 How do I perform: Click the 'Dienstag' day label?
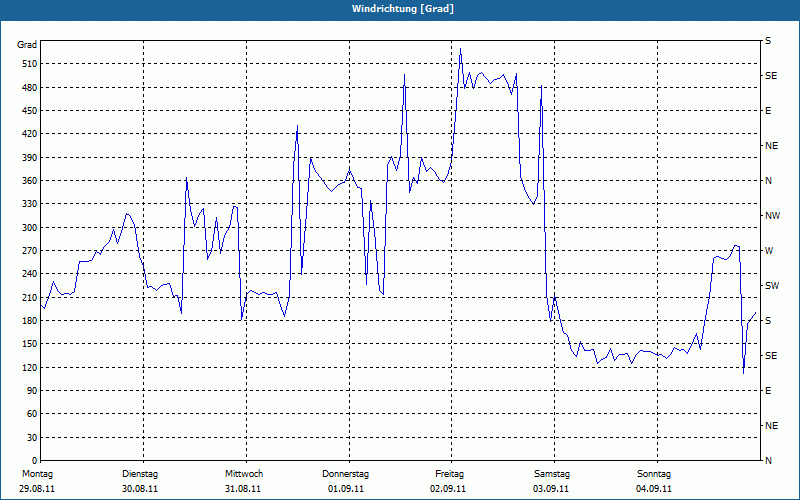(x=140, y=474)
